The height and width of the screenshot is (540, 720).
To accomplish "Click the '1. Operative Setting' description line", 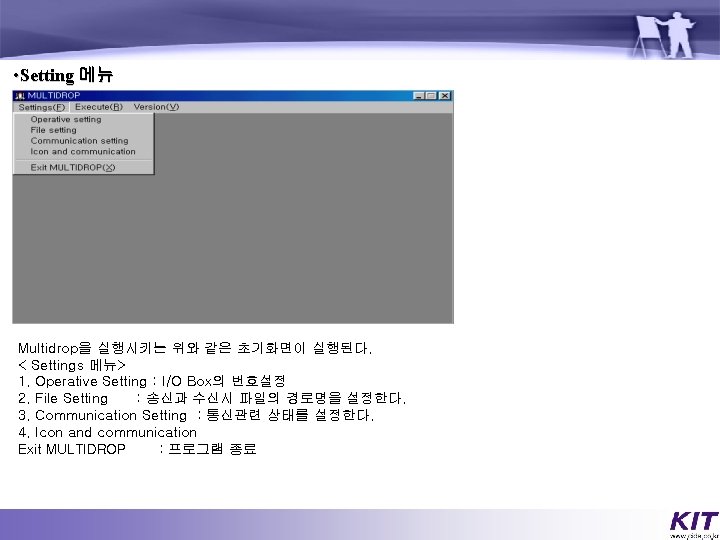I will 152,381.
